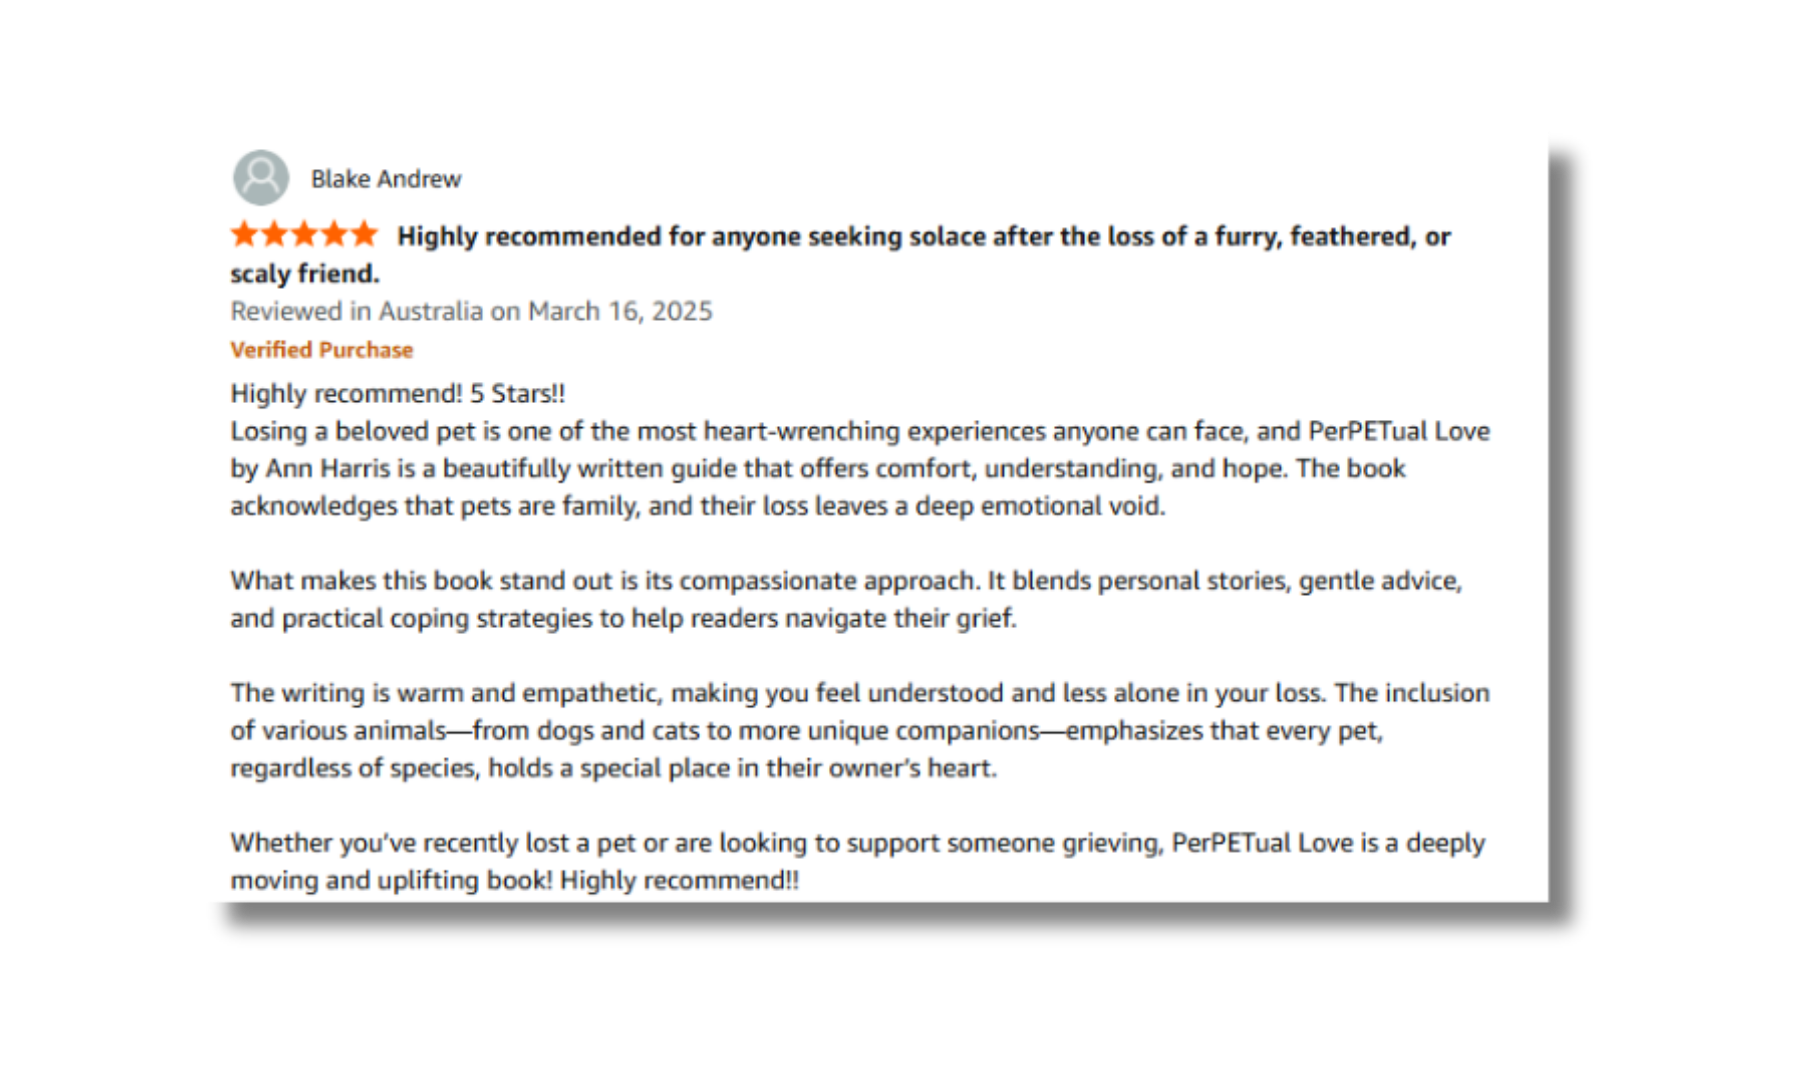Click 'Highly recommend! 5 Stars!!' text line
1800x1080 pixels.
click(398, 393)
